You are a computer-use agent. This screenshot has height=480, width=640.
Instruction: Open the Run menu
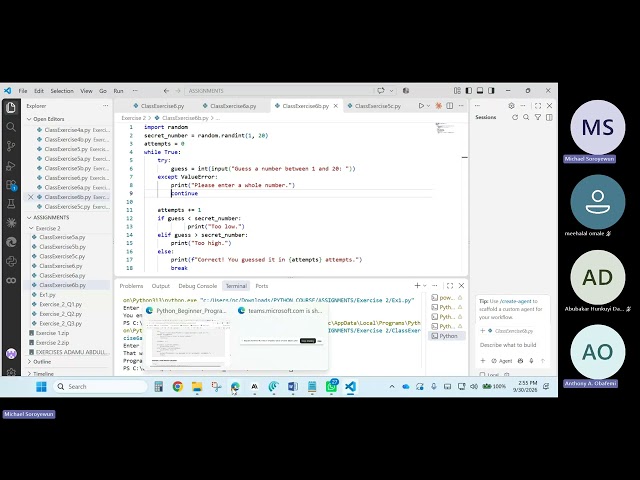click(x=118, y=91)
